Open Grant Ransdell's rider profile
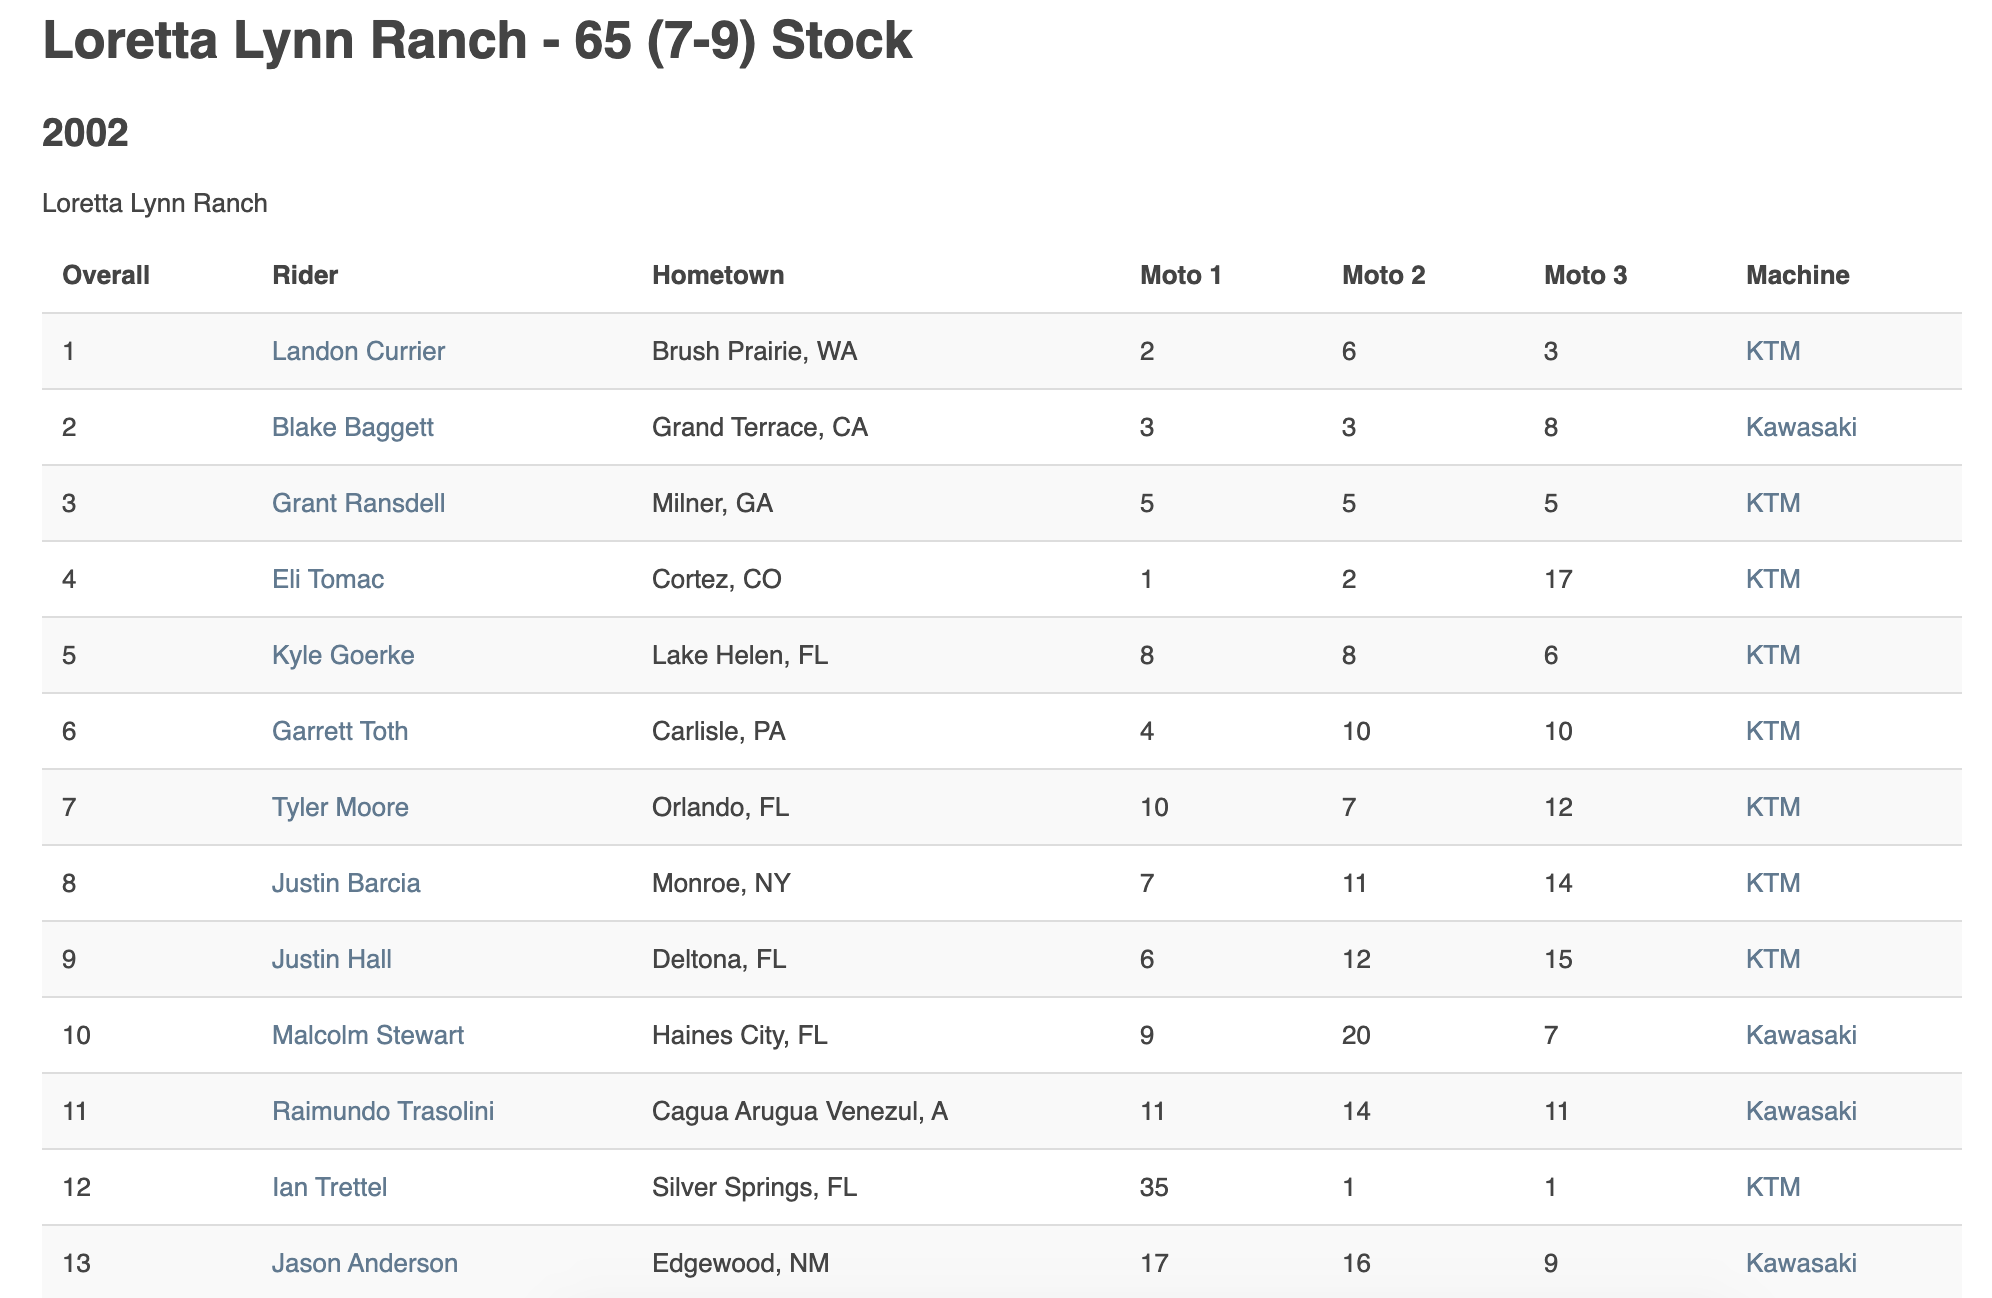1992x1298 pixels. [358, 503]
